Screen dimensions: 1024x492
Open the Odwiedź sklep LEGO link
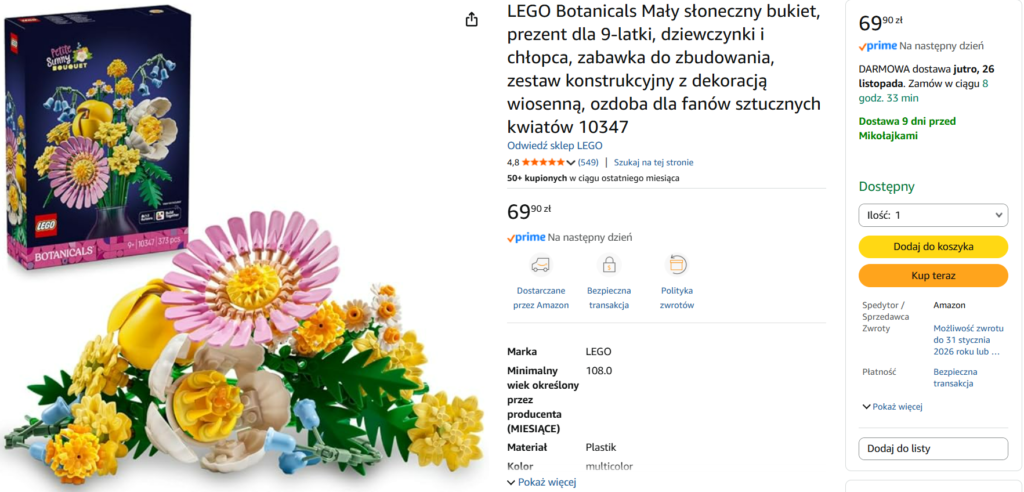(x=554, y=145)
